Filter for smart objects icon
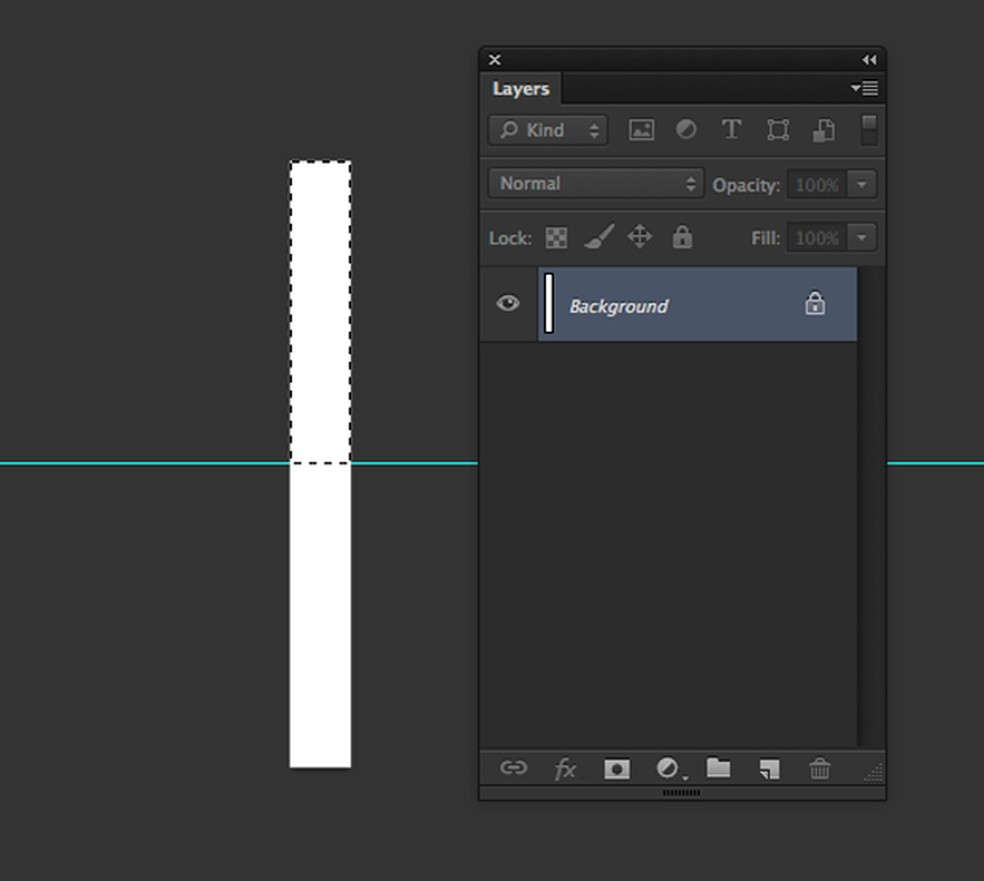Viewport: 984px width, 881px height. 823,130
